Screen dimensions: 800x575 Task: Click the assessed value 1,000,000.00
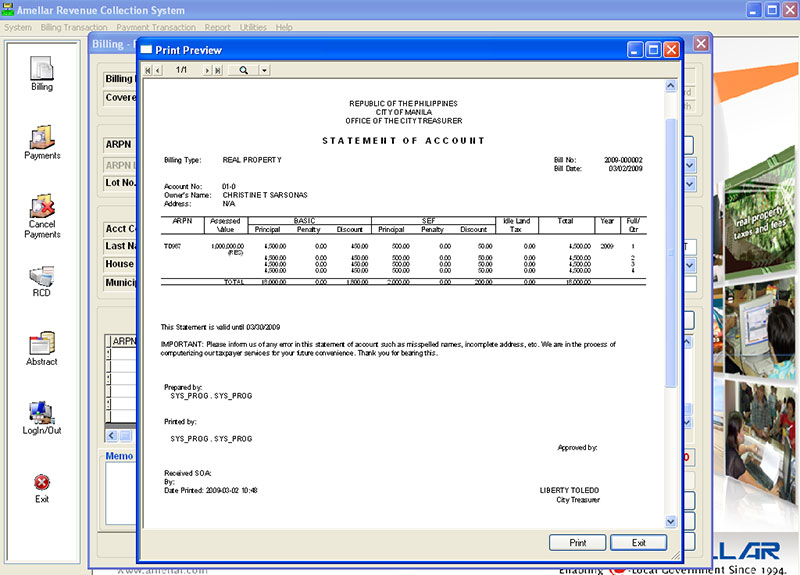228,246
